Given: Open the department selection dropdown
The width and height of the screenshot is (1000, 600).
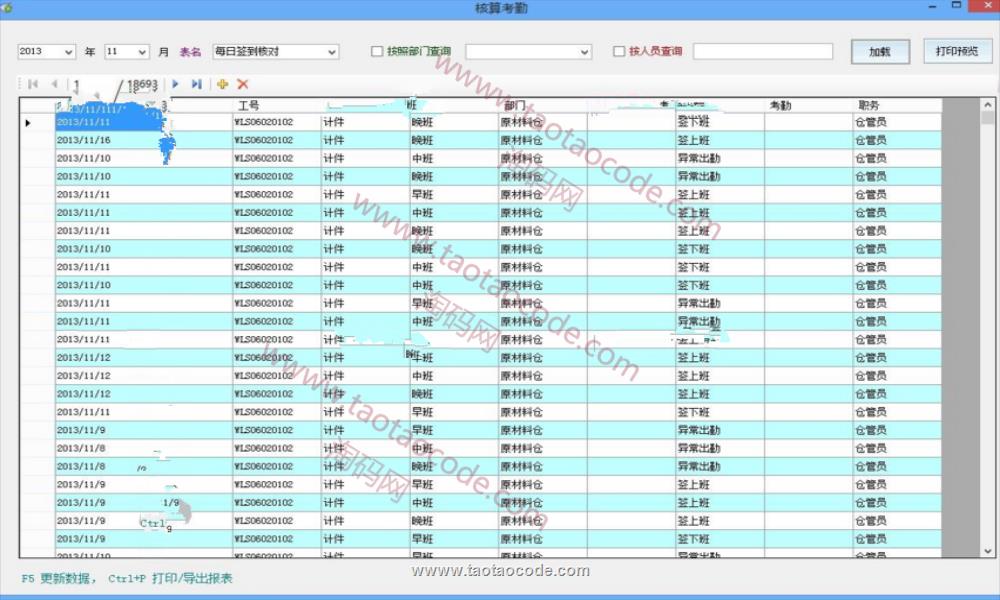Looking at the screenshot, I should tap(584, 51).
